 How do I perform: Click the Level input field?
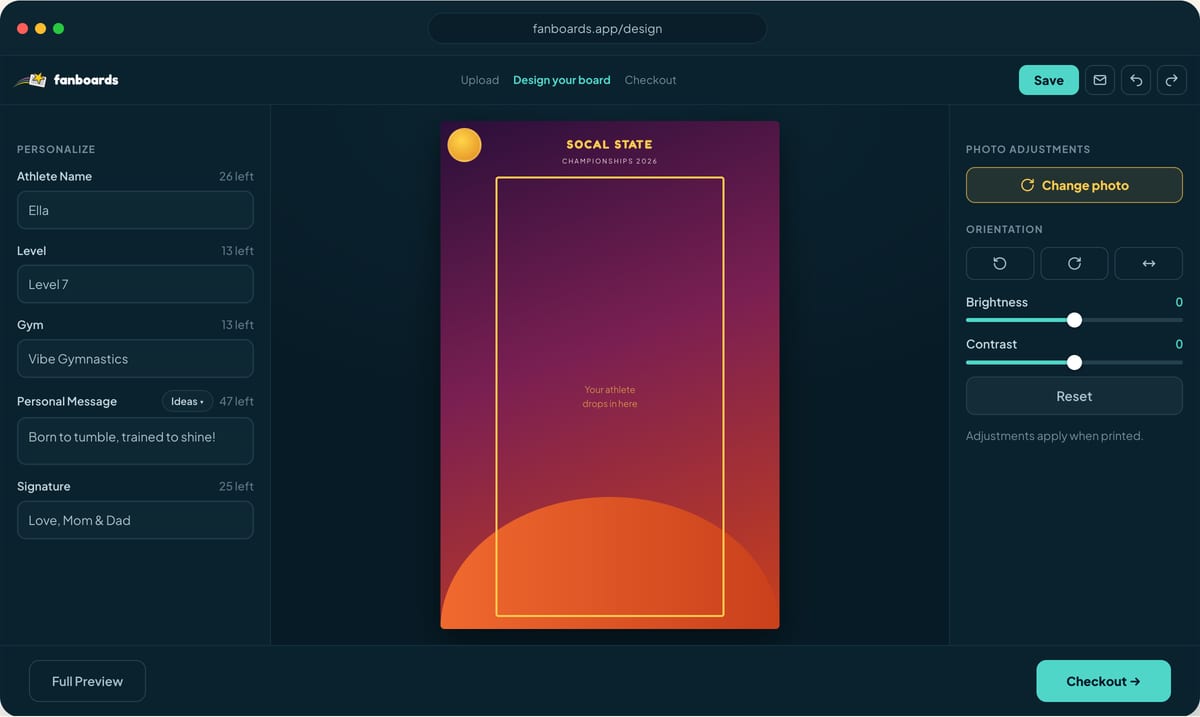[135, 284]
